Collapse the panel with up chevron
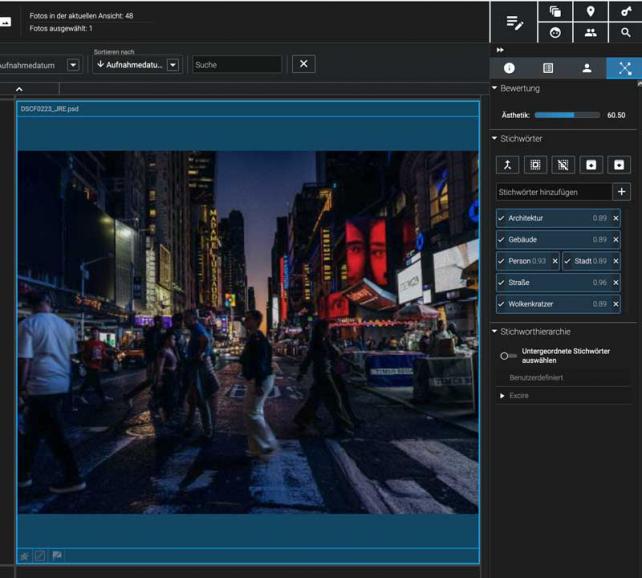The height and width of the screenshot is (578, 642). pos(19,89)
